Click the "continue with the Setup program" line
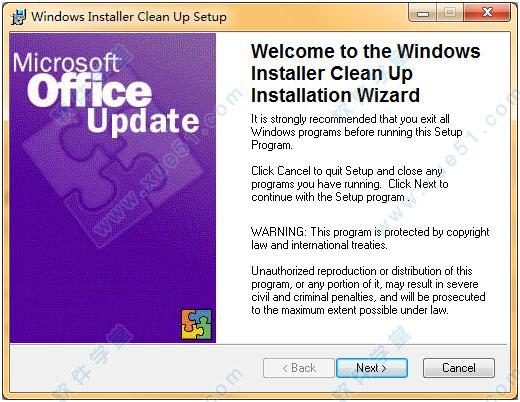The height and width of the screenshot is (402, 520). [330, 197]
